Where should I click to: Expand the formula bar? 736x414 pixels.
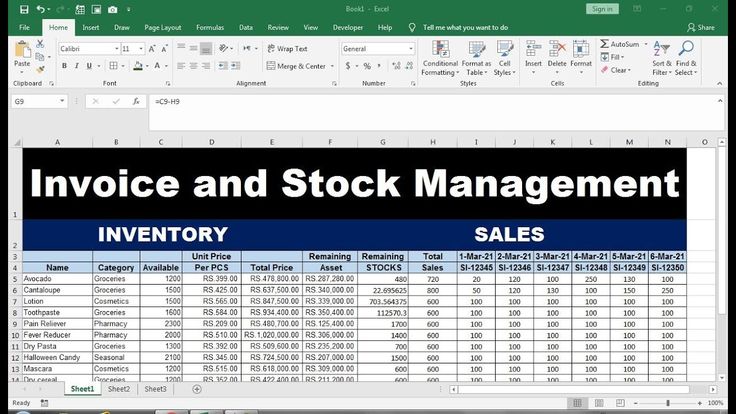[x=720, y=101]
